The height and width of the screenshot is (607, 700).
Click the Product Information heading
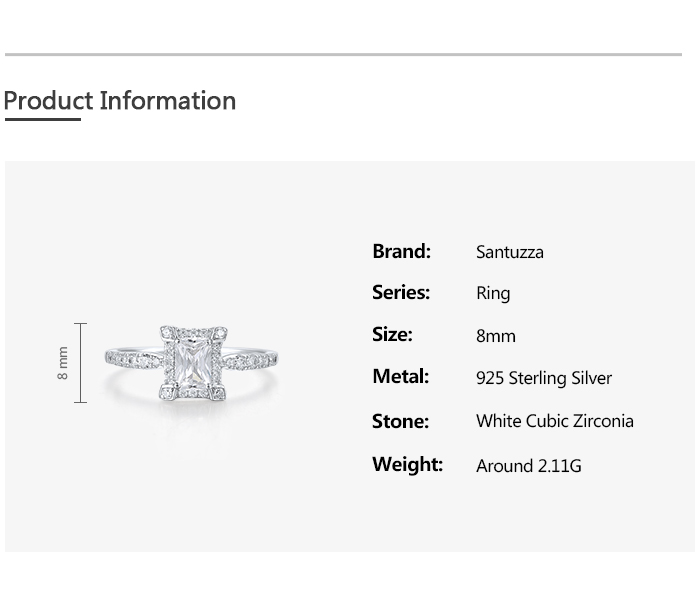tap(119, 101)
